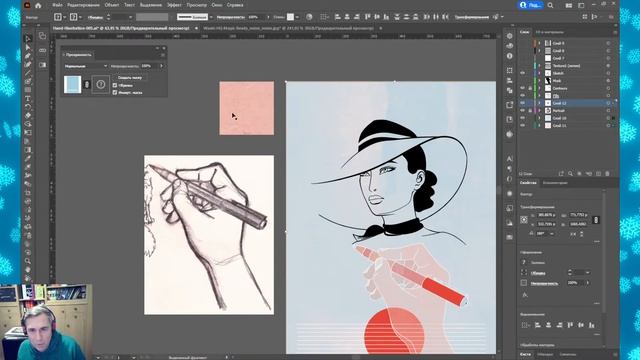The width and height of the screenshot is (640, 360).
Task: Click the reference point grid in Transform
Action: coord(524,220)
